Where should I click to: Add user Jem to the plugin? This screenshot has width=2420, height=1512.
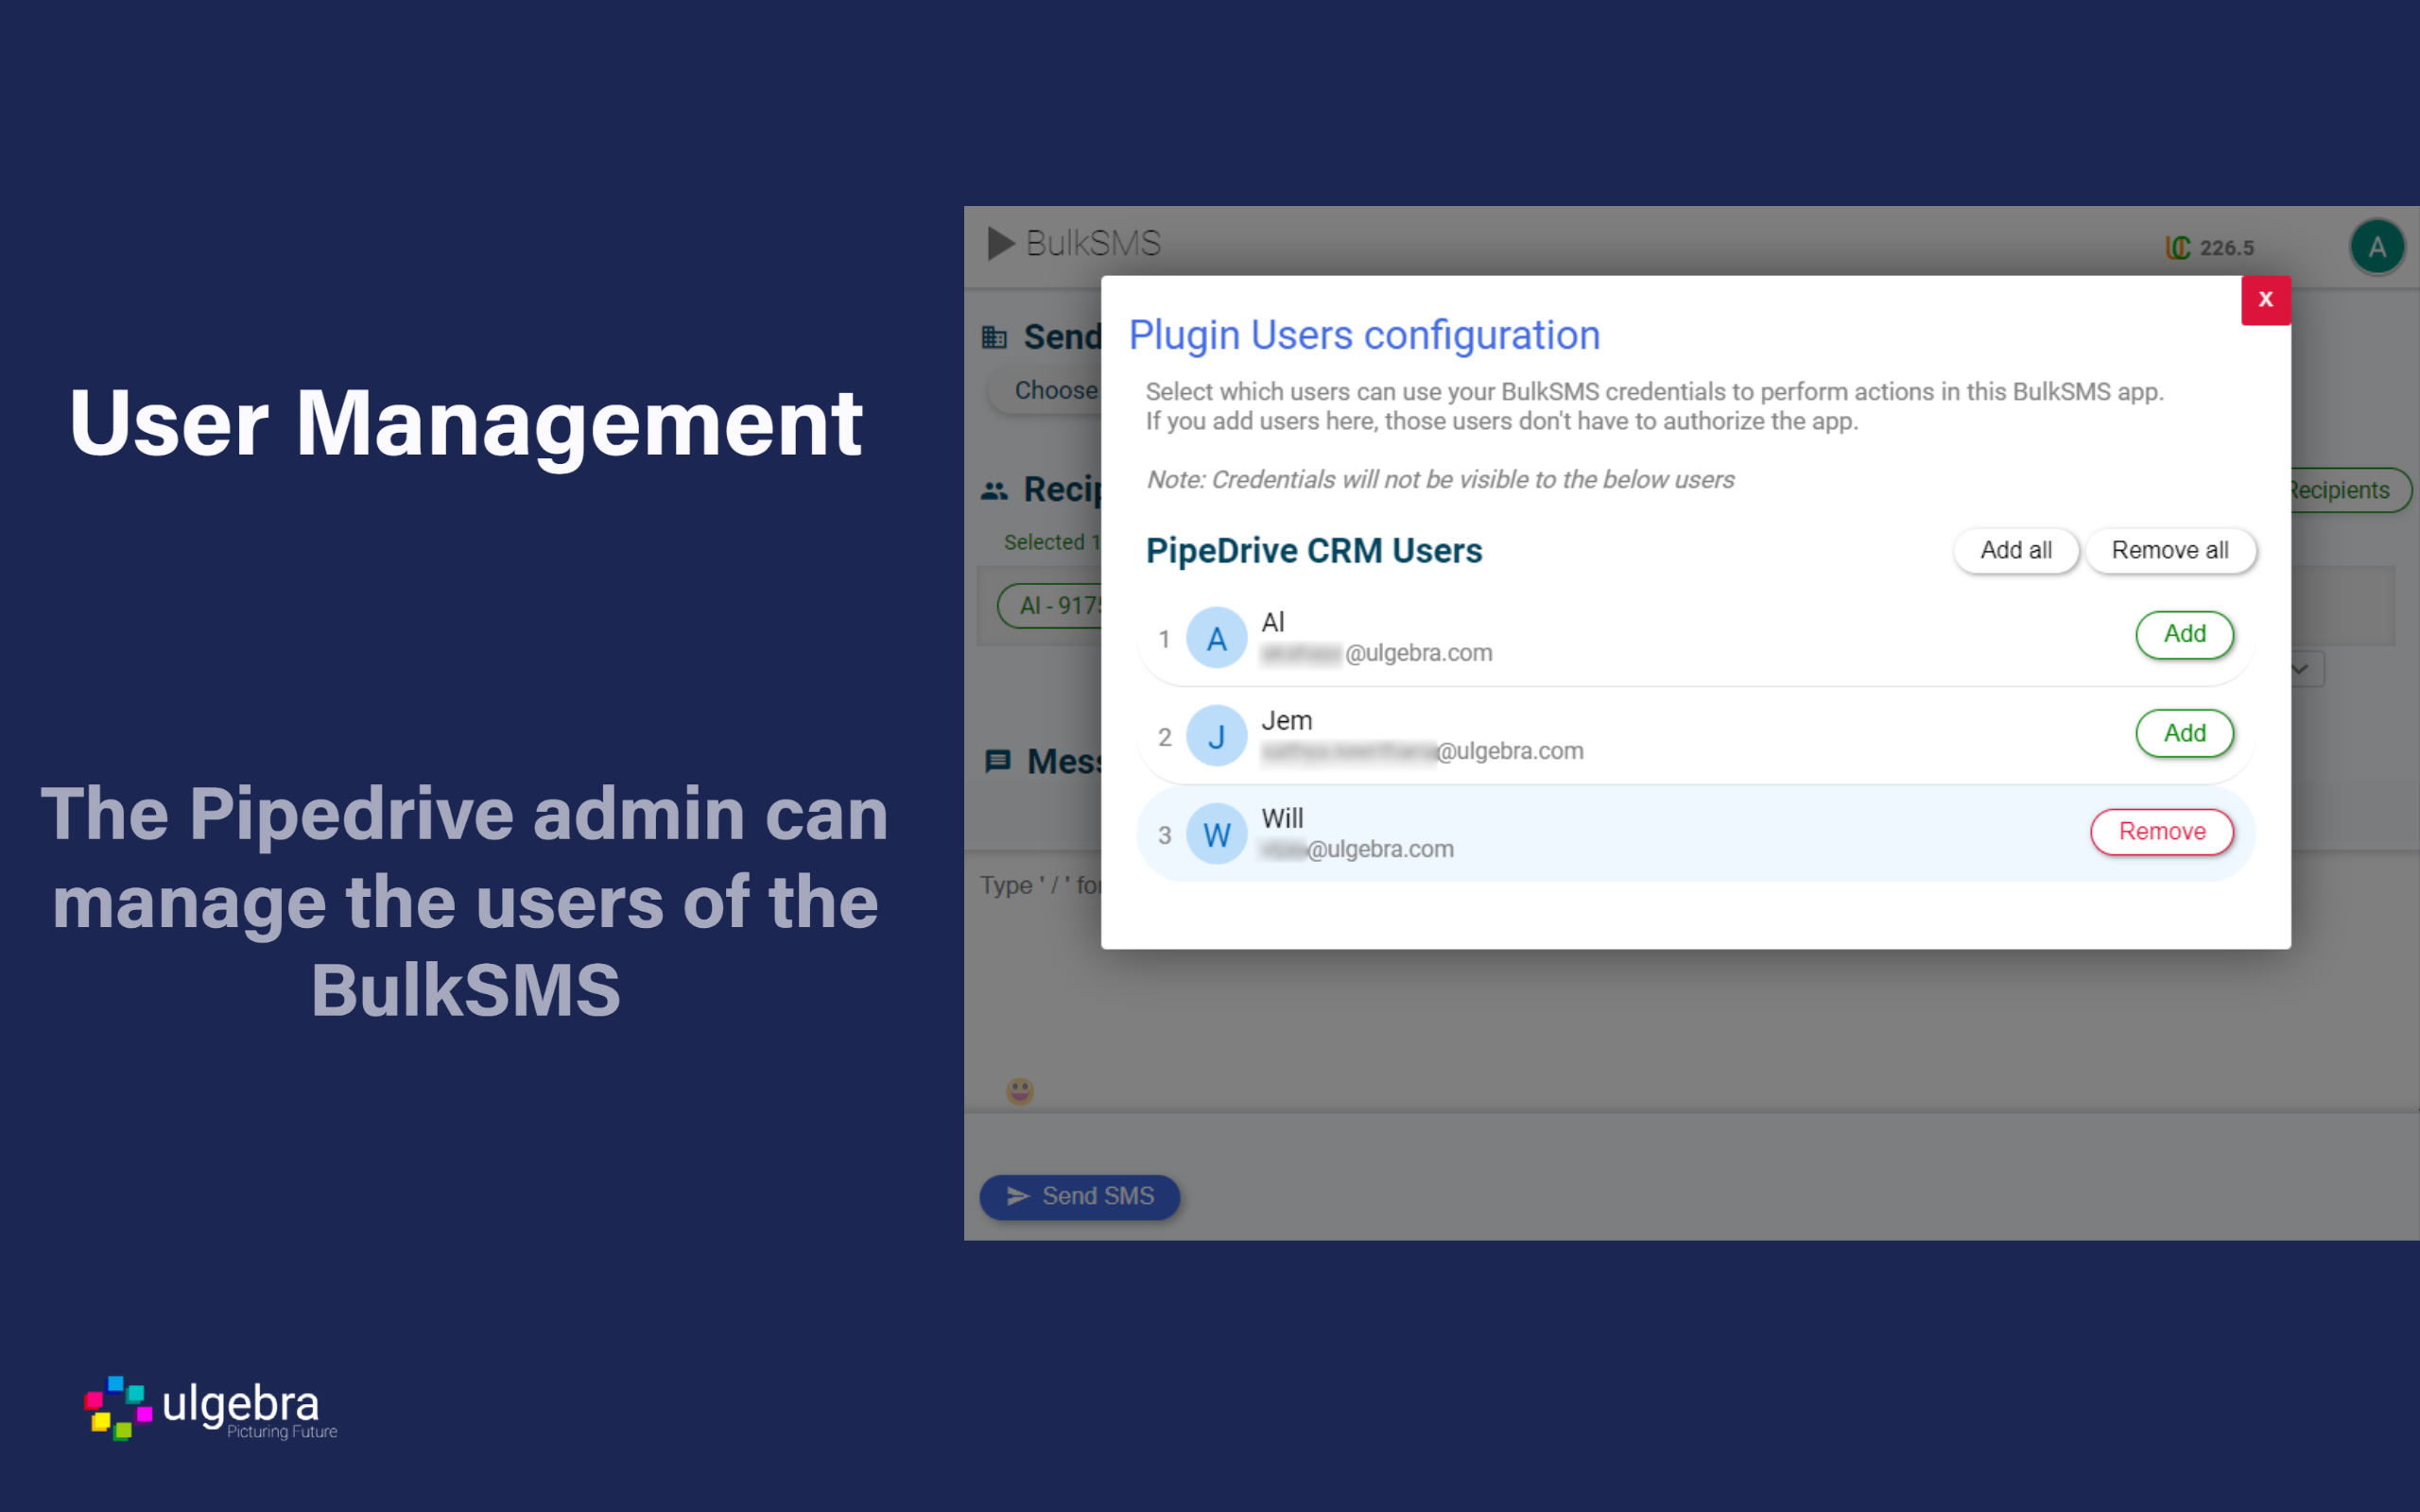point(2184,733)
